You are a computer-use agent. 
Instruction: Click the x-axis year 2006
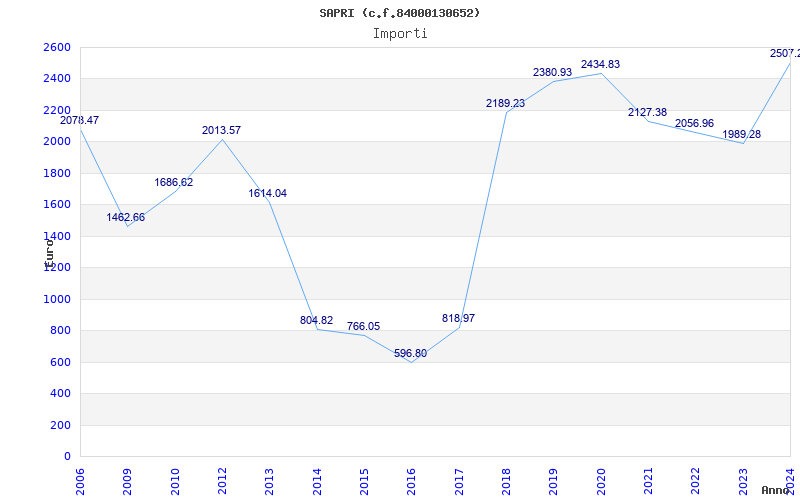[80, 481]
